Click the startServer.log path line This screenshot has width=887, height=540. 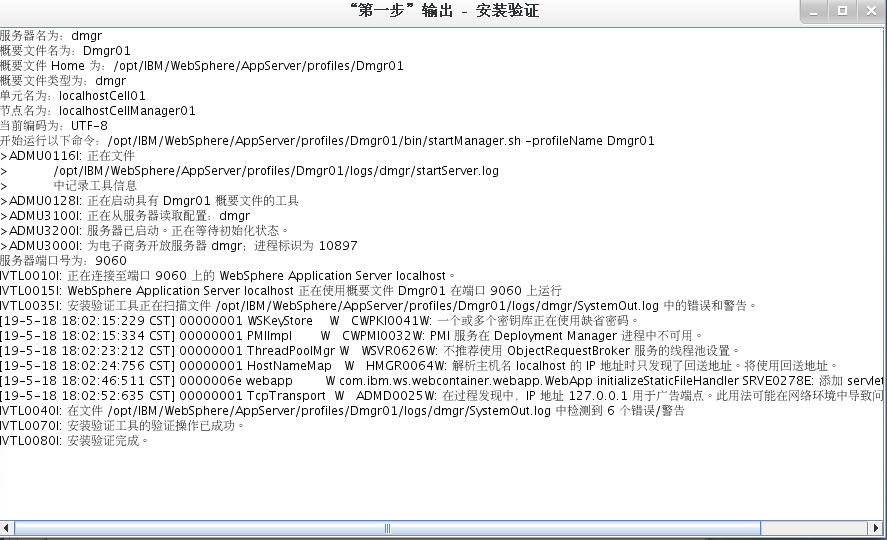249,171
